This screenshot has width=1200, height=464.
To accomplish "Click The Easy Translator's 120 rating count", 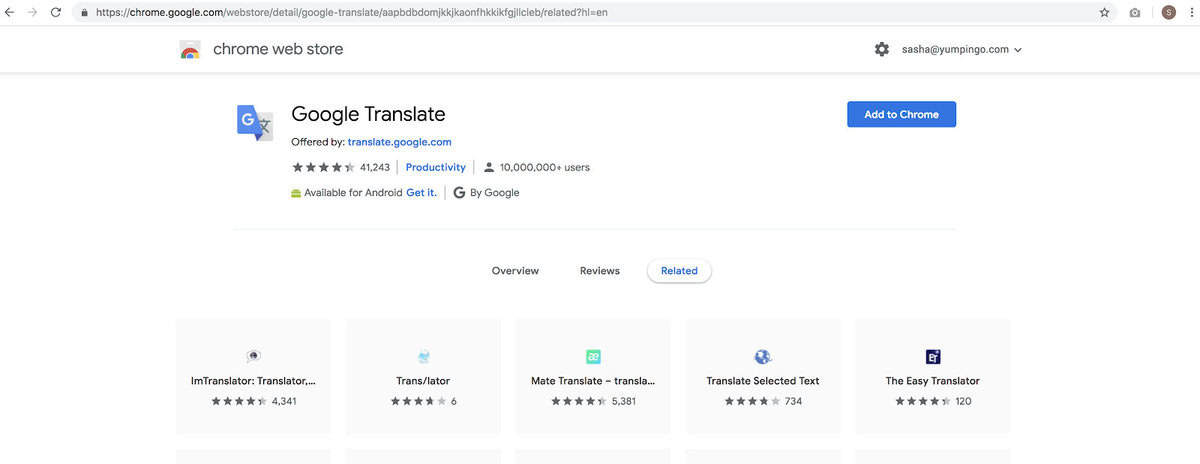I will 963,401.
